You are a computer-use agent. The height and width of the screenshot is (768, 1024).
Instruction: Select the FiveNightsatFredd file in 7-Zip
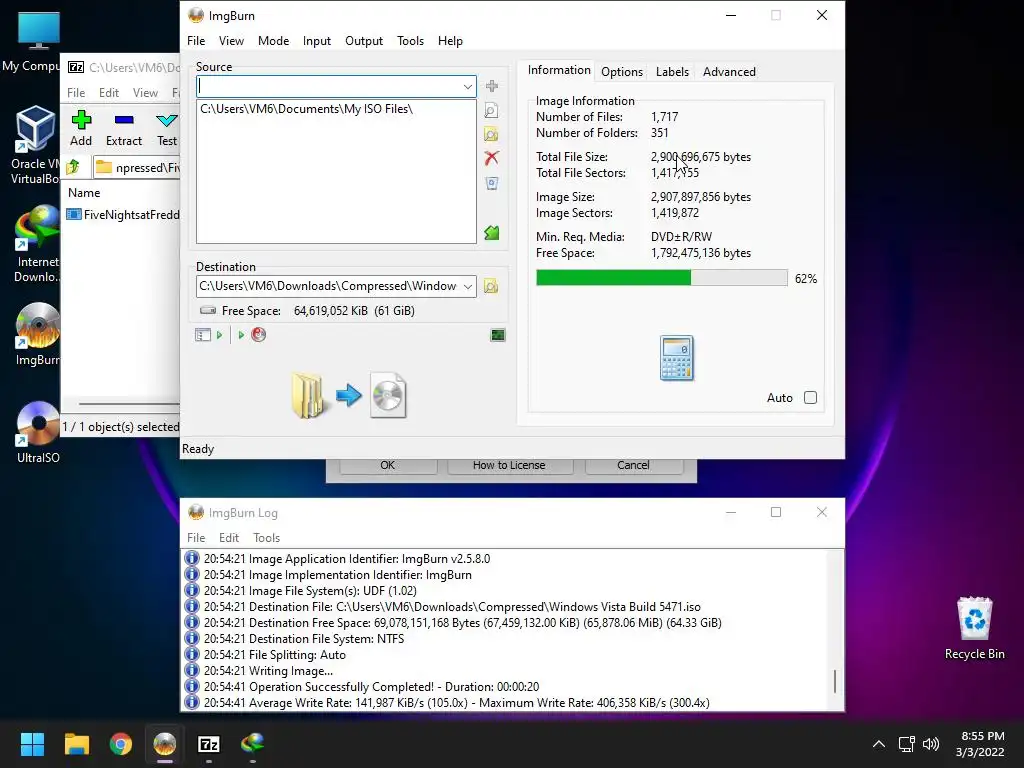pyautogui.click(x=123, y=215)
